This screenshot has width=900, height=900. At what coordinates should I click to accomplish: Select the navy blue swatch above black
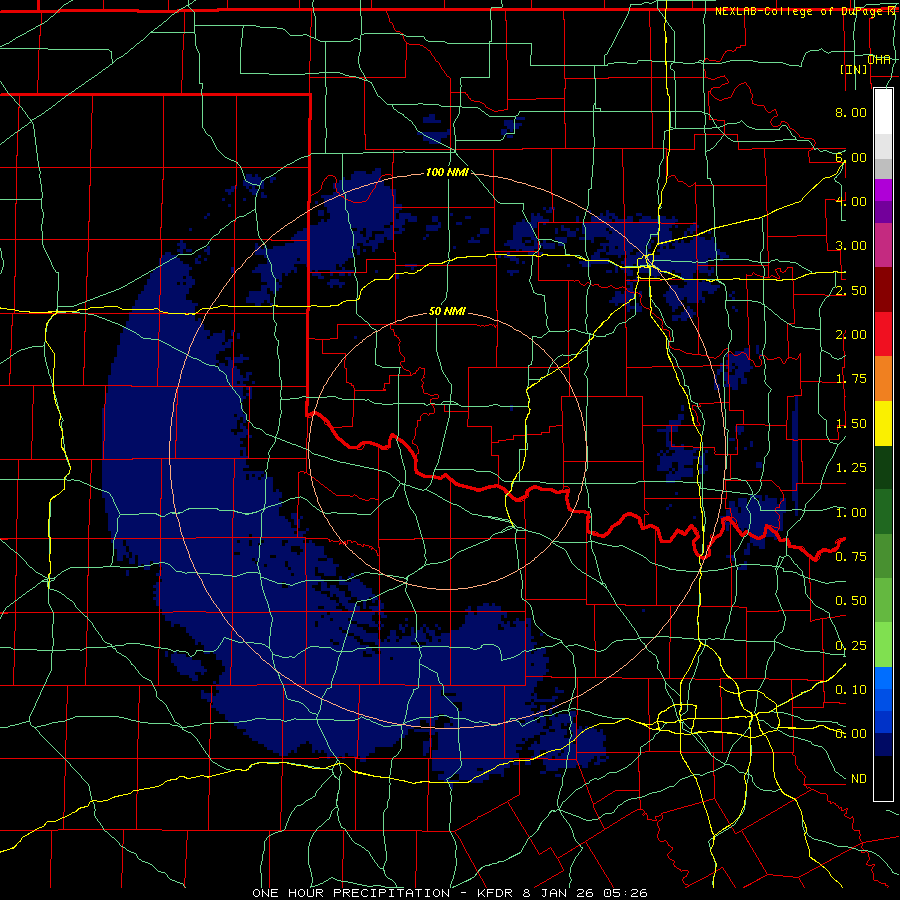pyautogui.click(x=883, y=745)
